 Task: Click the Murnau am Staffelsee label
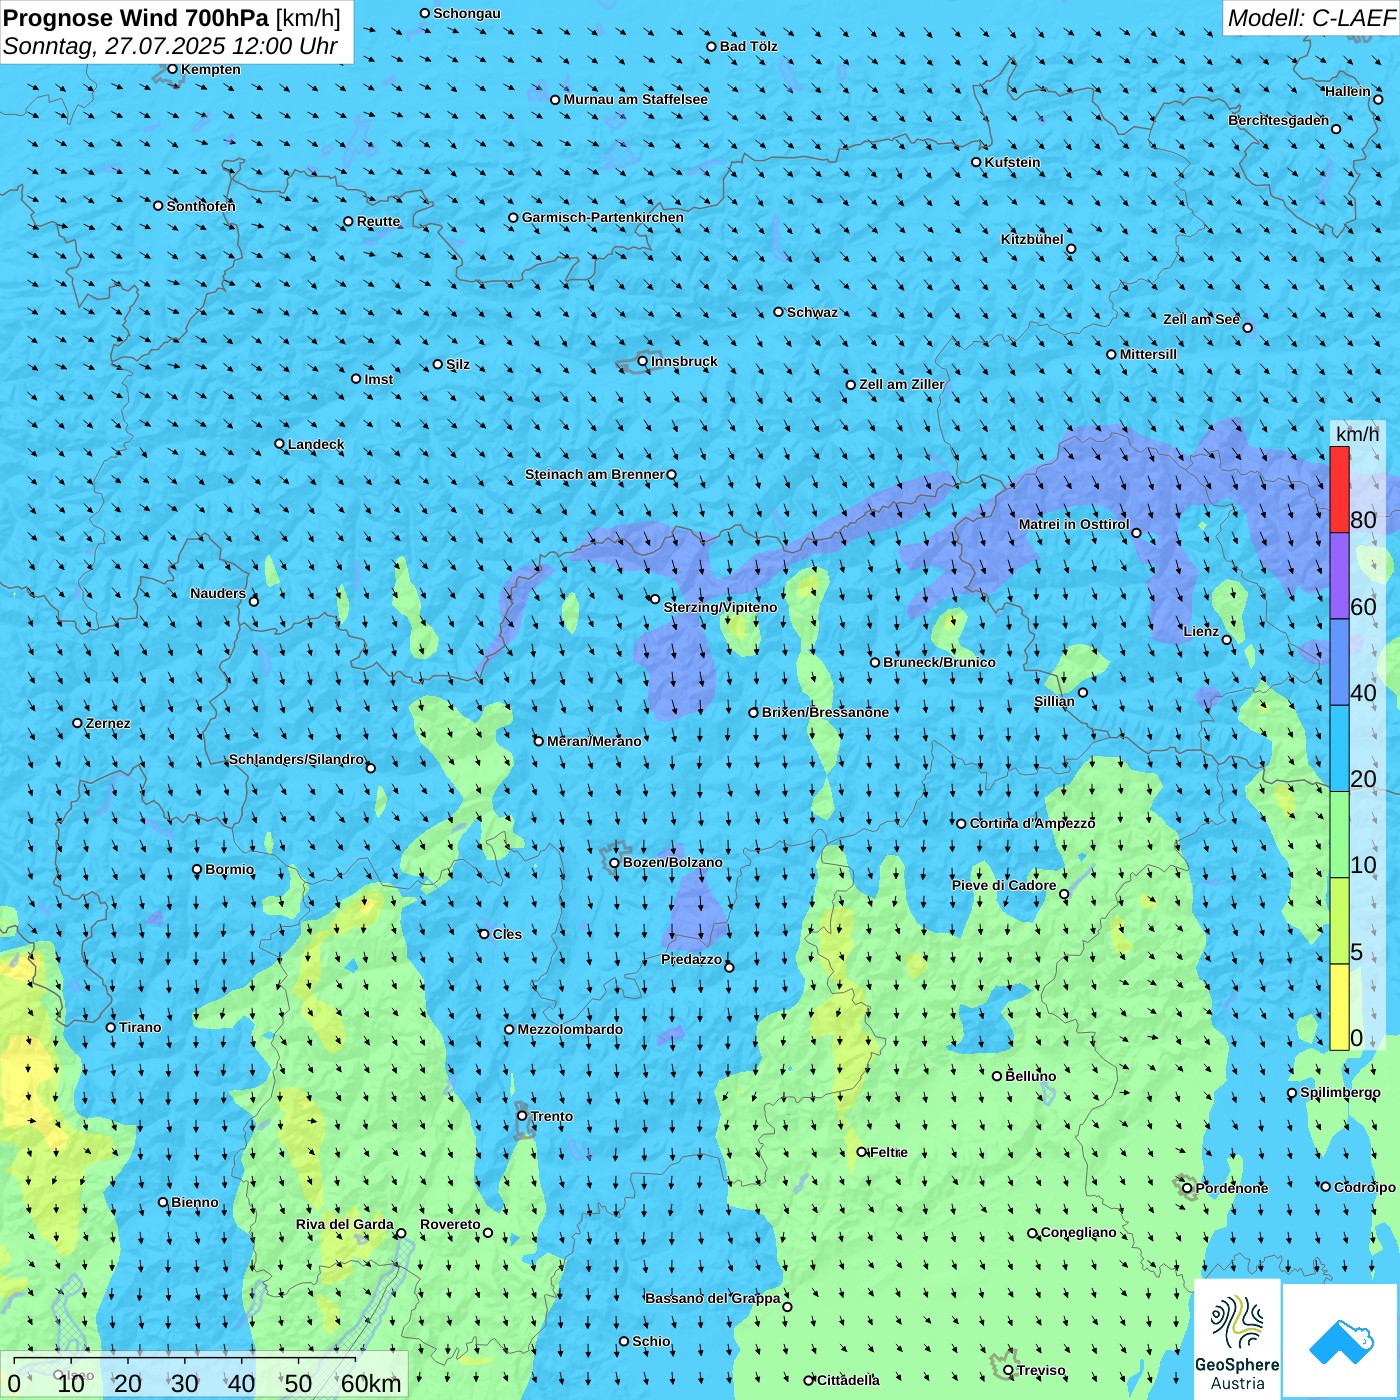coord(635,99)
